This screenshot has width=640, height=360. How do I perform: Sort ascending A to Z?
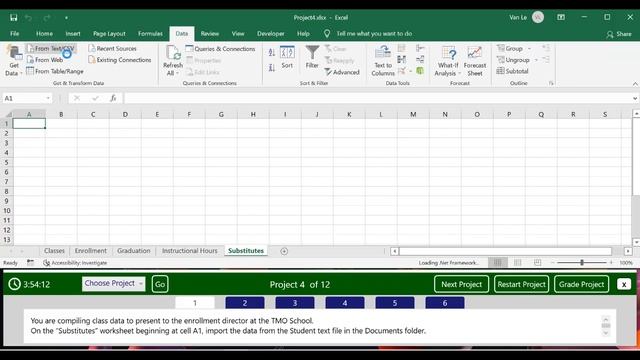coord(272,52)
